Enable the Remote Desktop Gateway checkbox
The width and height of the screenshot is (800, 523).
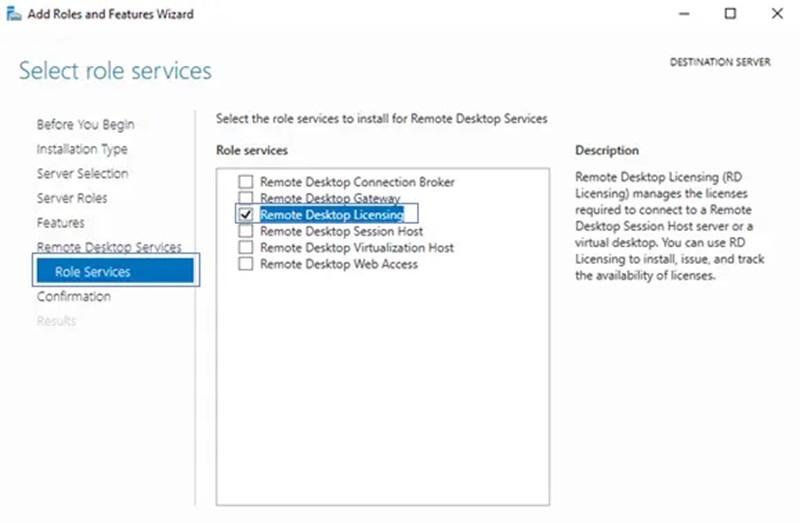click(x=245, y=198)
